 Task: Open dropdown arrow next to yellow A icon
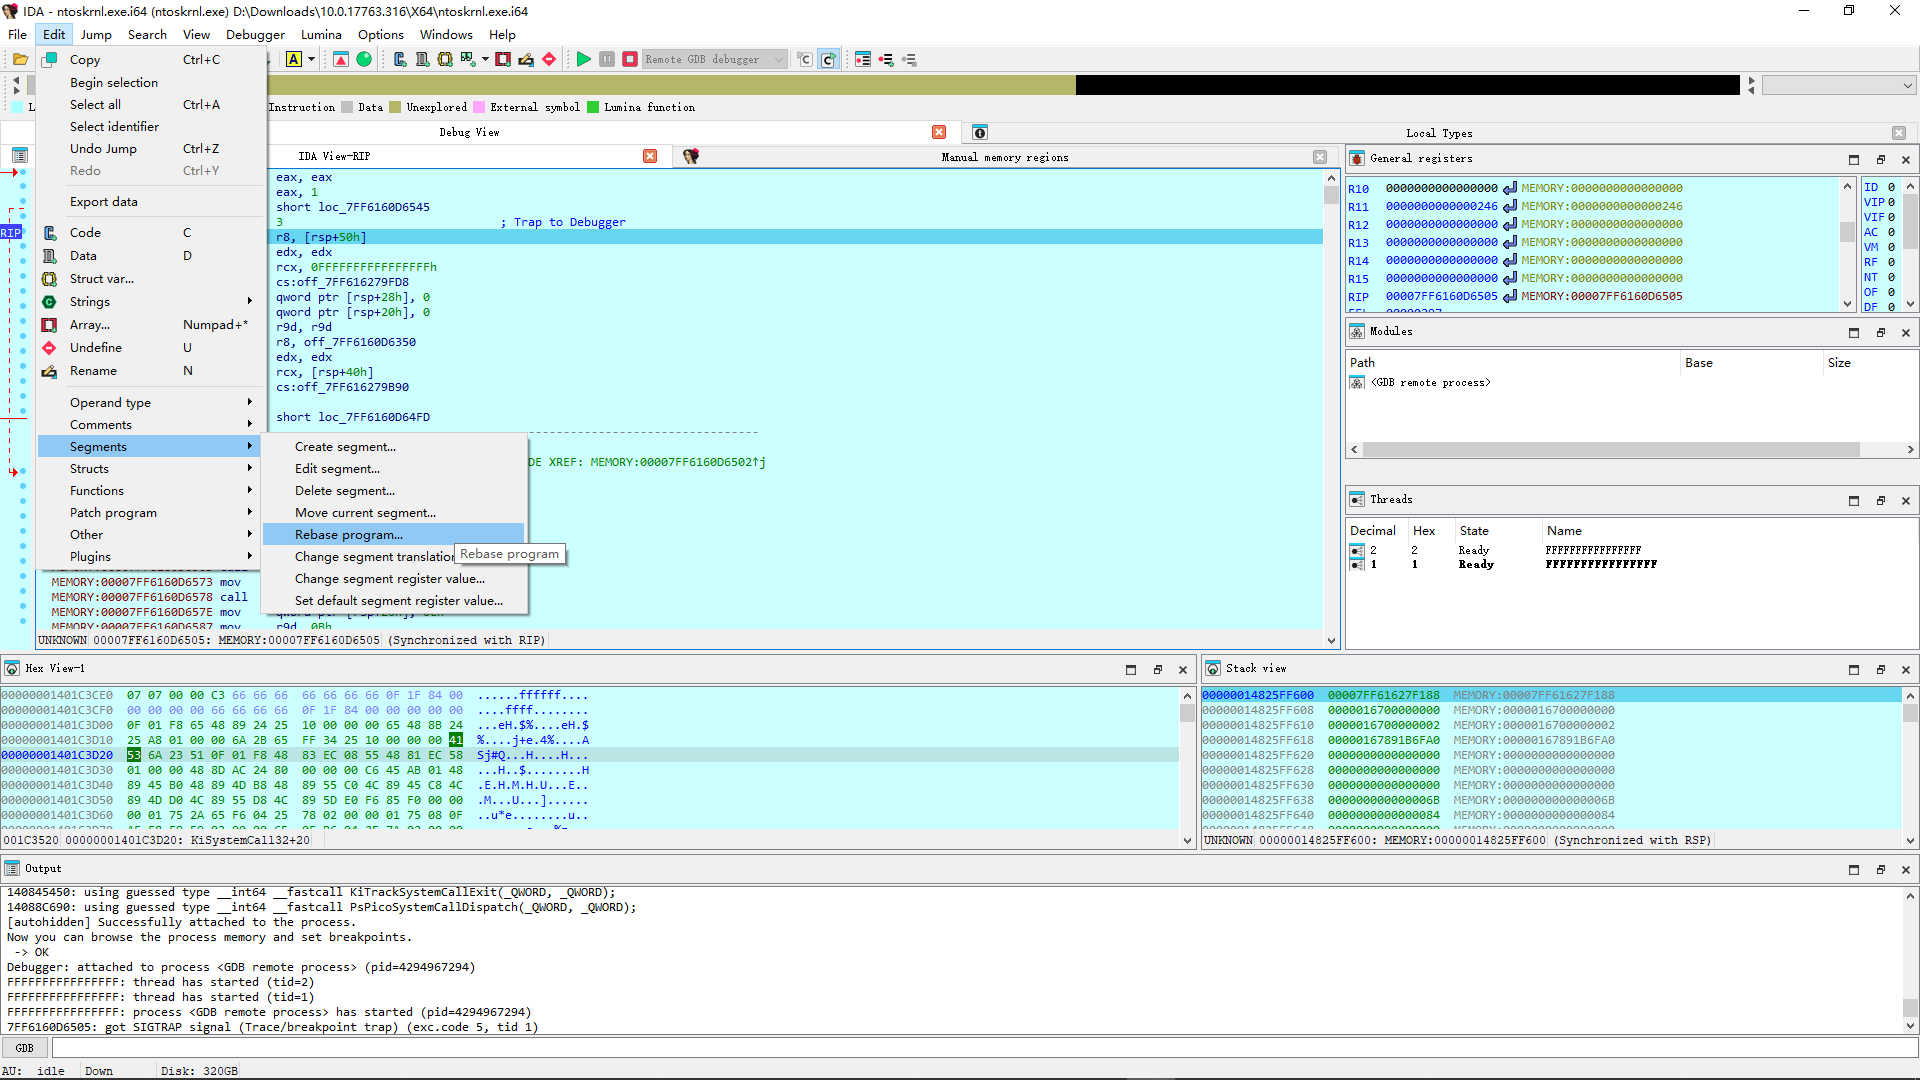(x=311, y=59)
